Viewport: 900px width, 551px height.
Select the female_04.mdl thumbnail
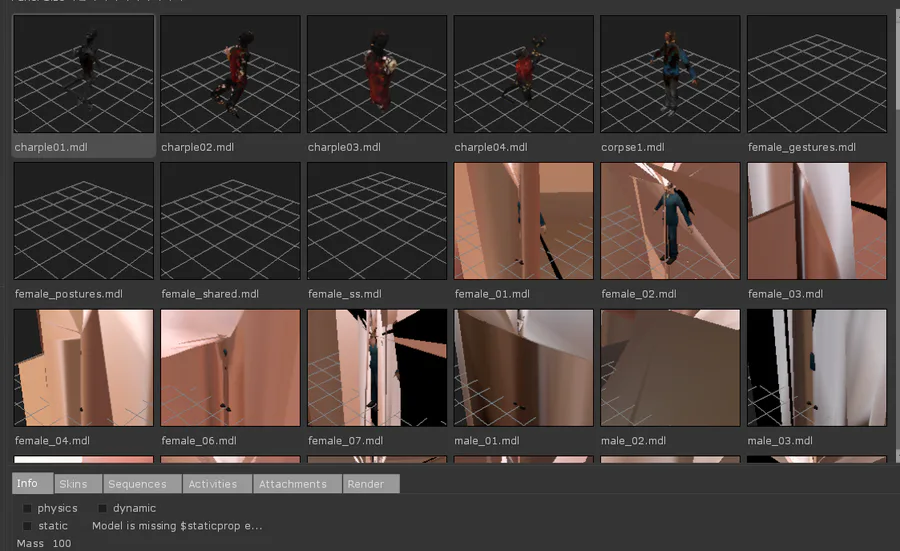(x=84, y=368)
